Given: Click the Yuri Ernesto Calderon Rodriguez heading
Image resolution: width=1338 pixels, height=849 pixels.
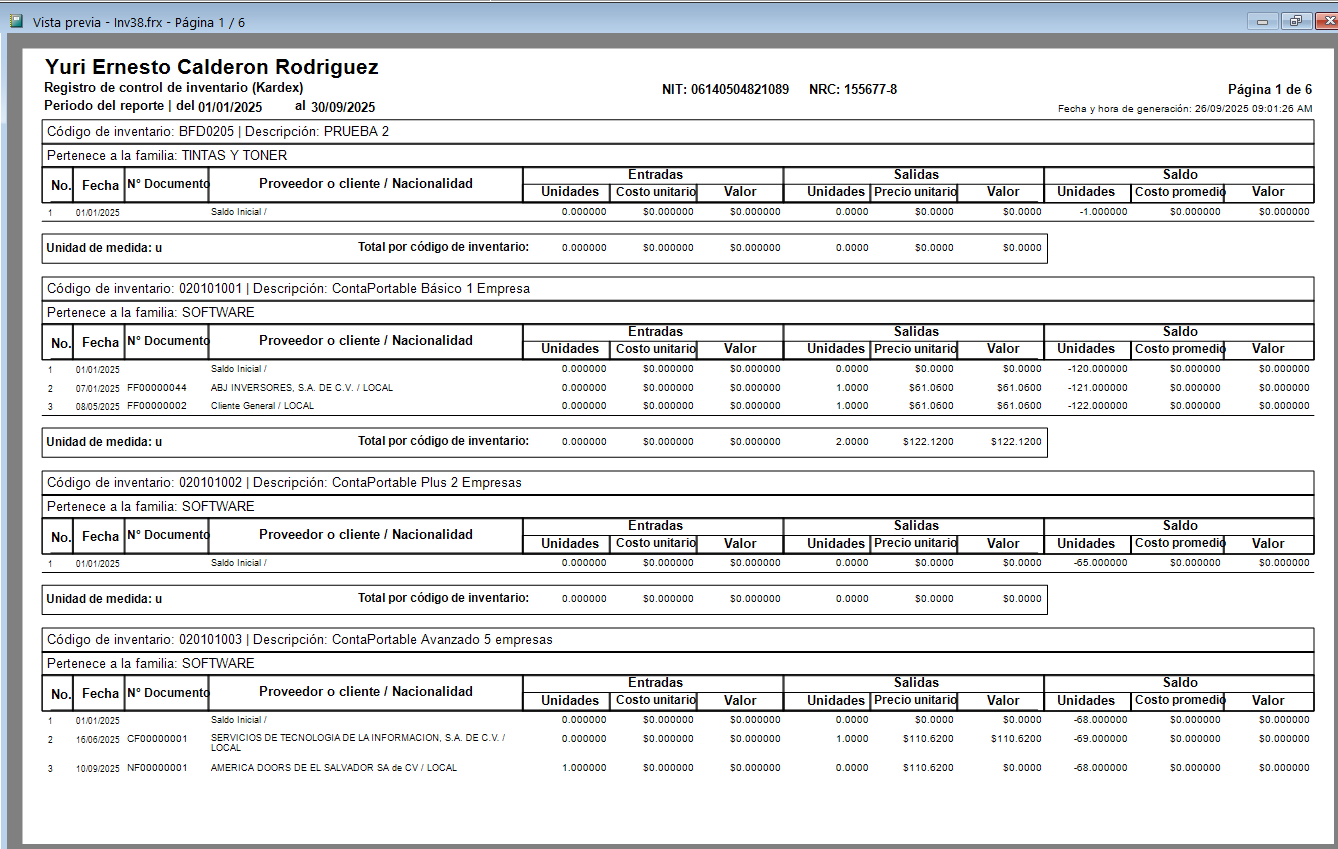Looking at the screenshot, I should click(x=212, y=67).
